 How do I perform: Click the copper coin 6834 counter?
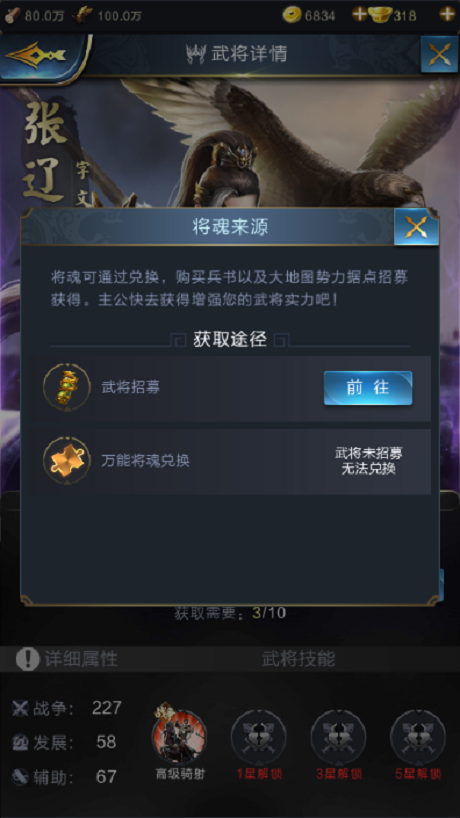[x=309, y=15]
